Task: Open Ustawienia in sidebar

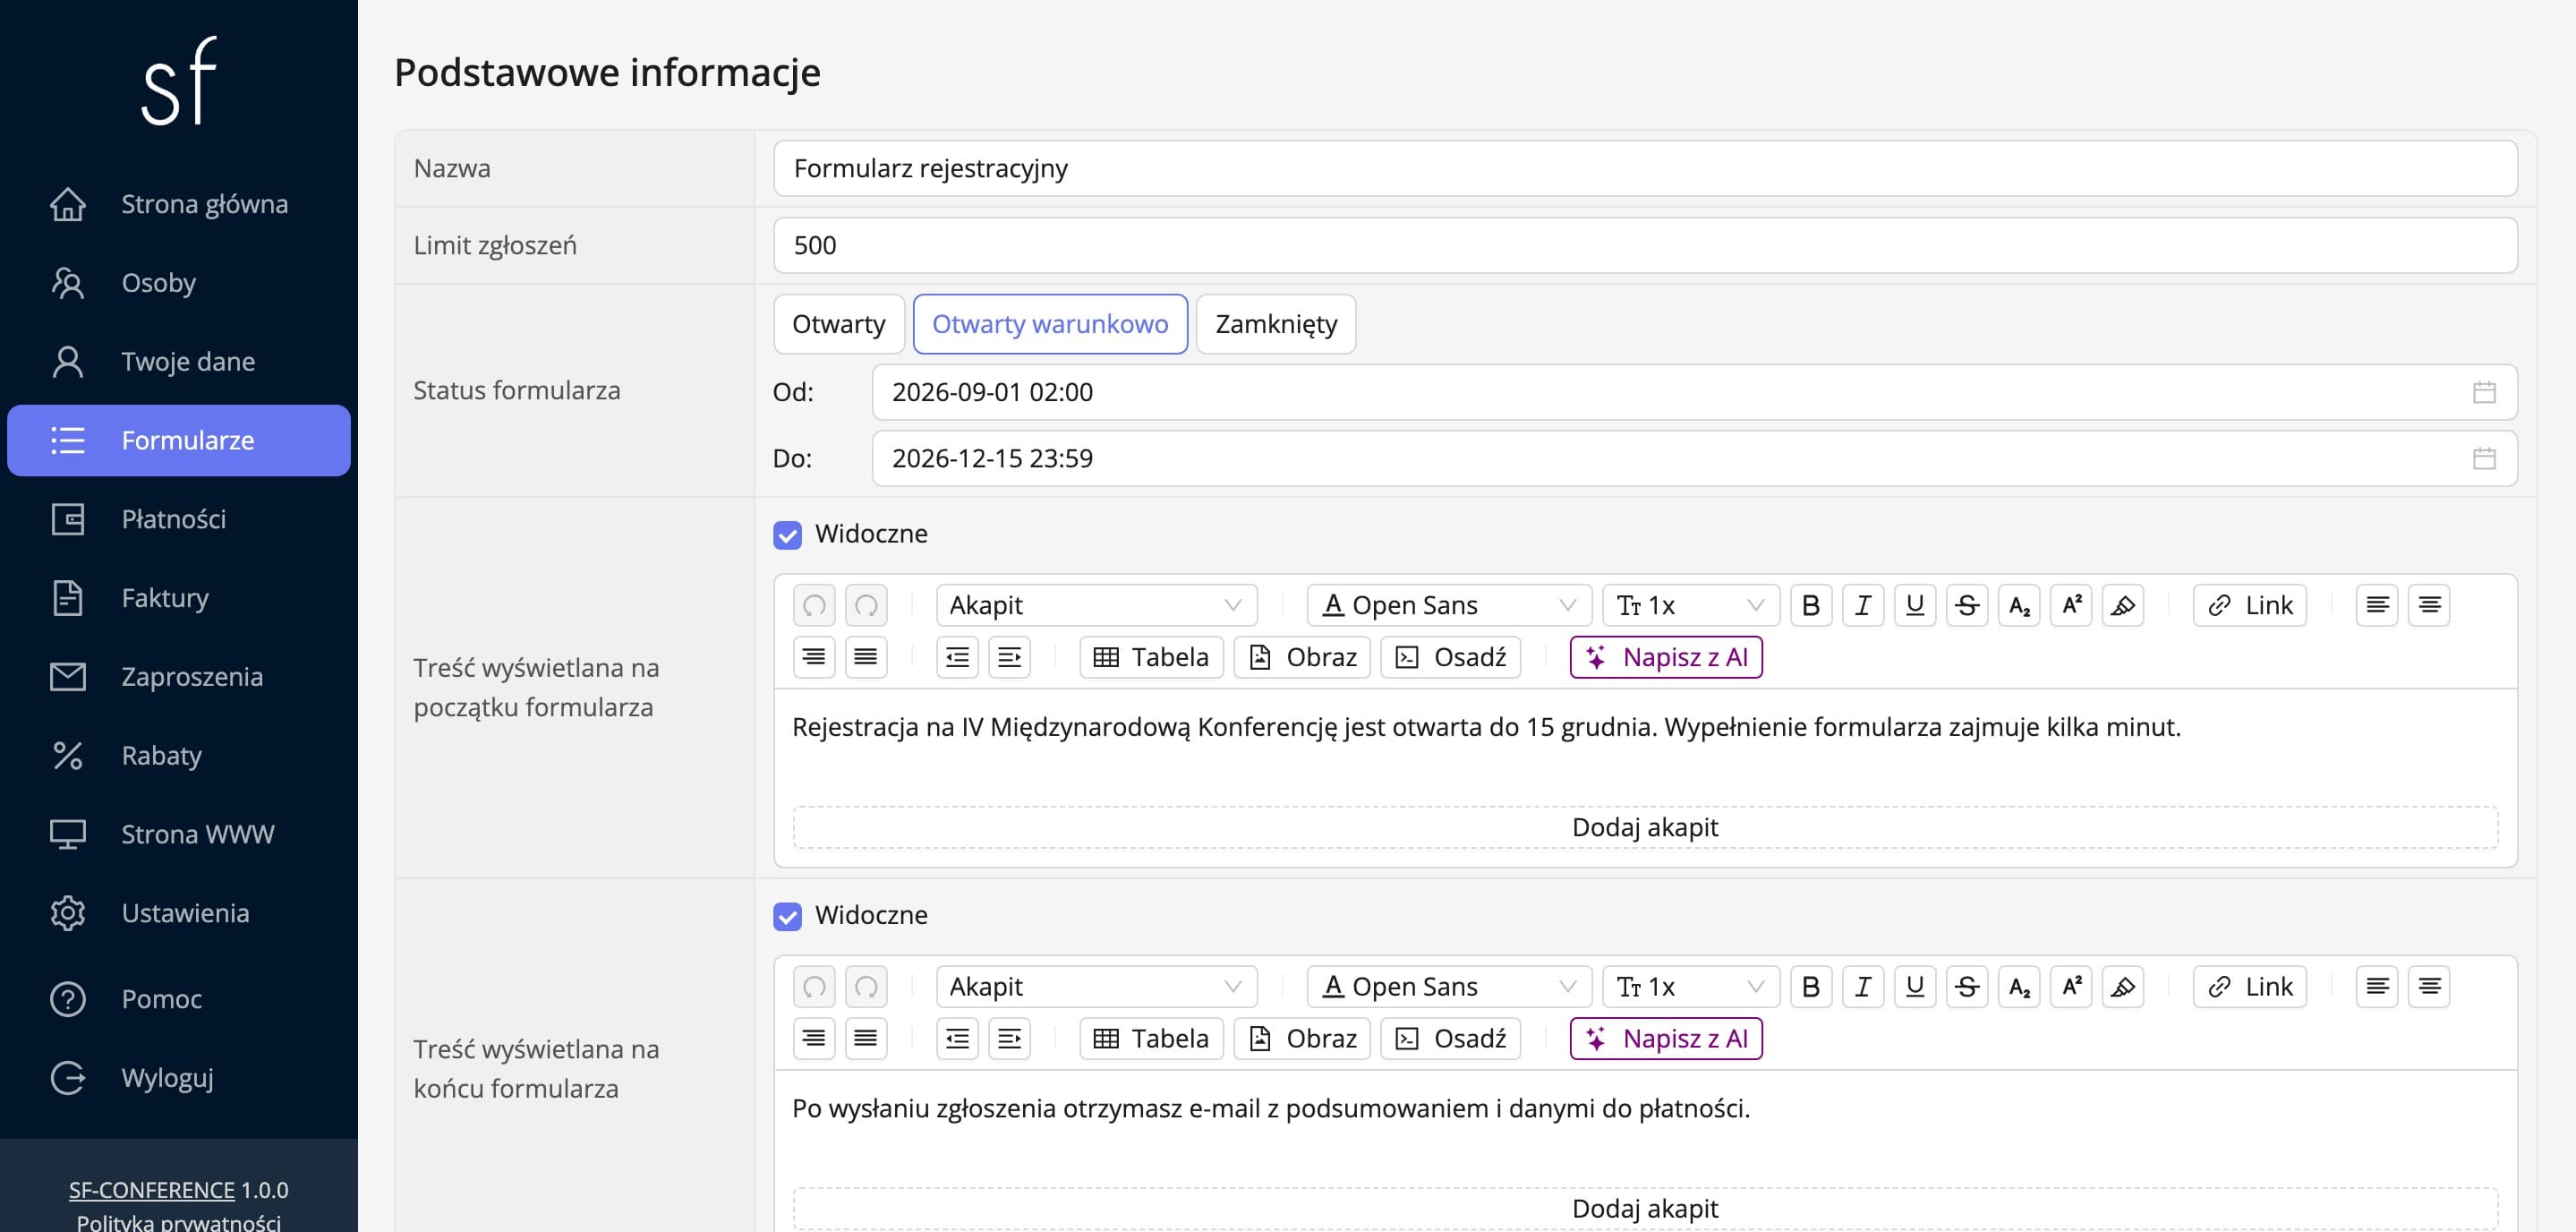Action: tap(179, 913)
